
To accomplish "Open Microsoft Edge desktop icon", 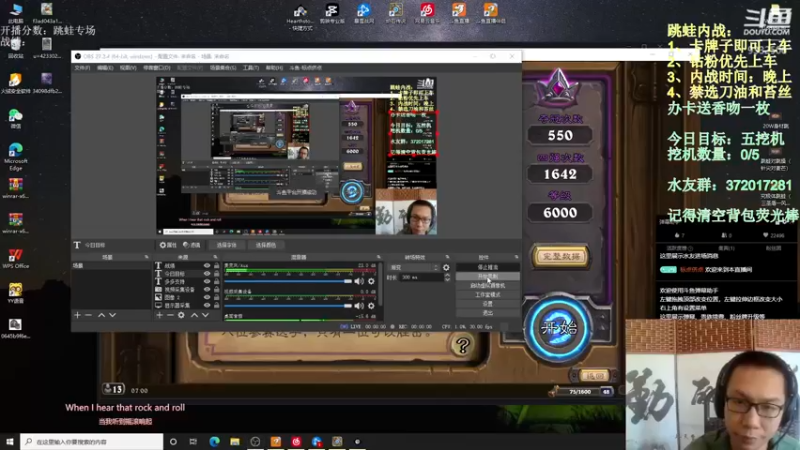I will coord(15,156).
